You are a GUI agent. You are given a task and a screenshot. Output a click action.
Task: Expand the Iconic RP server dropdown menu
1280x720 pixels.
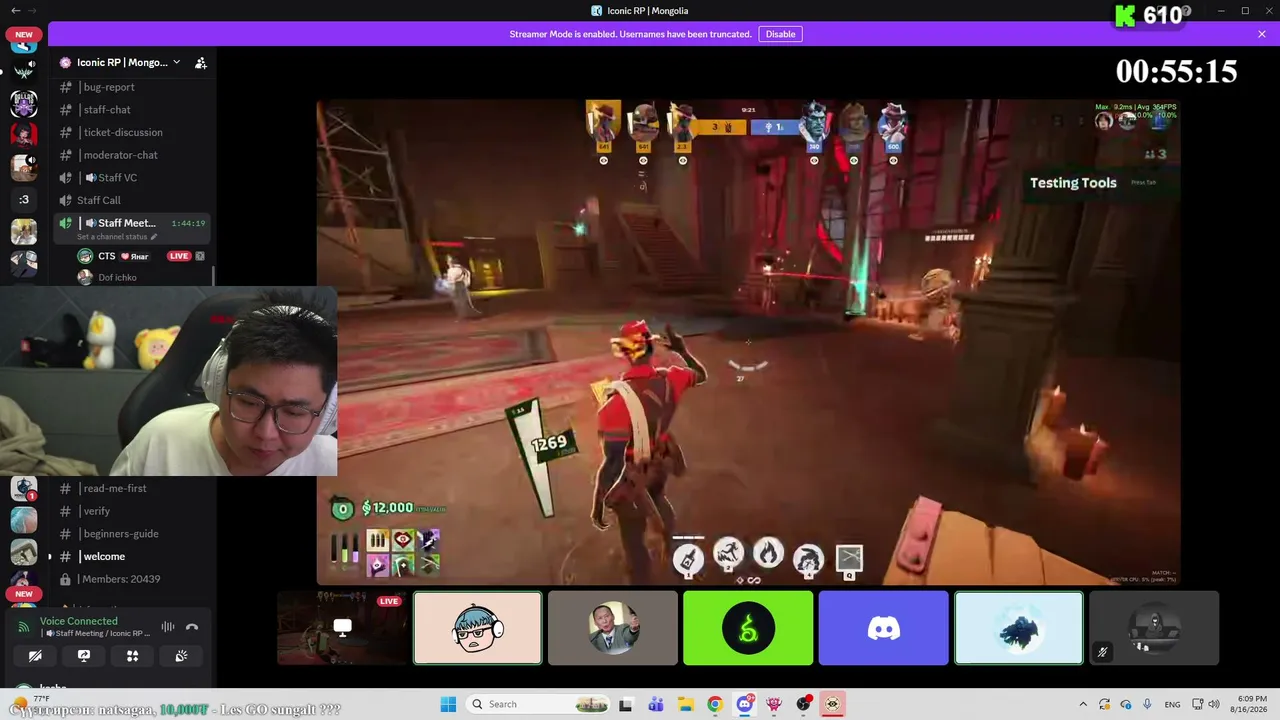click(x=177, y=62)
